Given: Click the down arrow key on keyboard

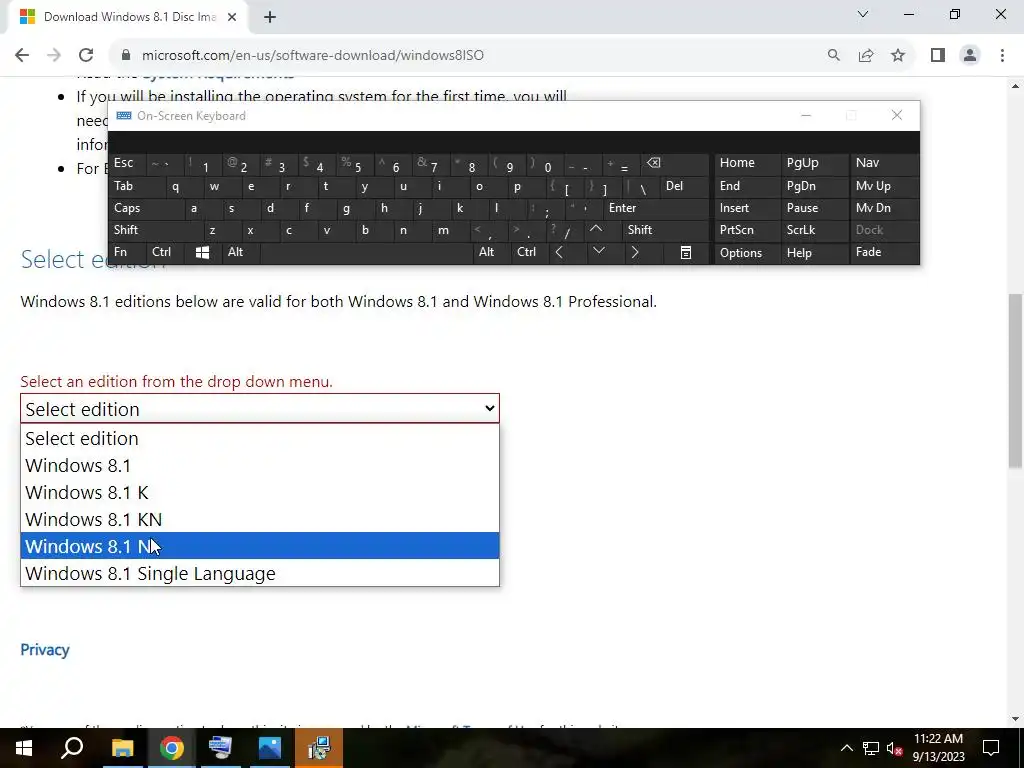Looking at the screenshot, I should (598, 252).
